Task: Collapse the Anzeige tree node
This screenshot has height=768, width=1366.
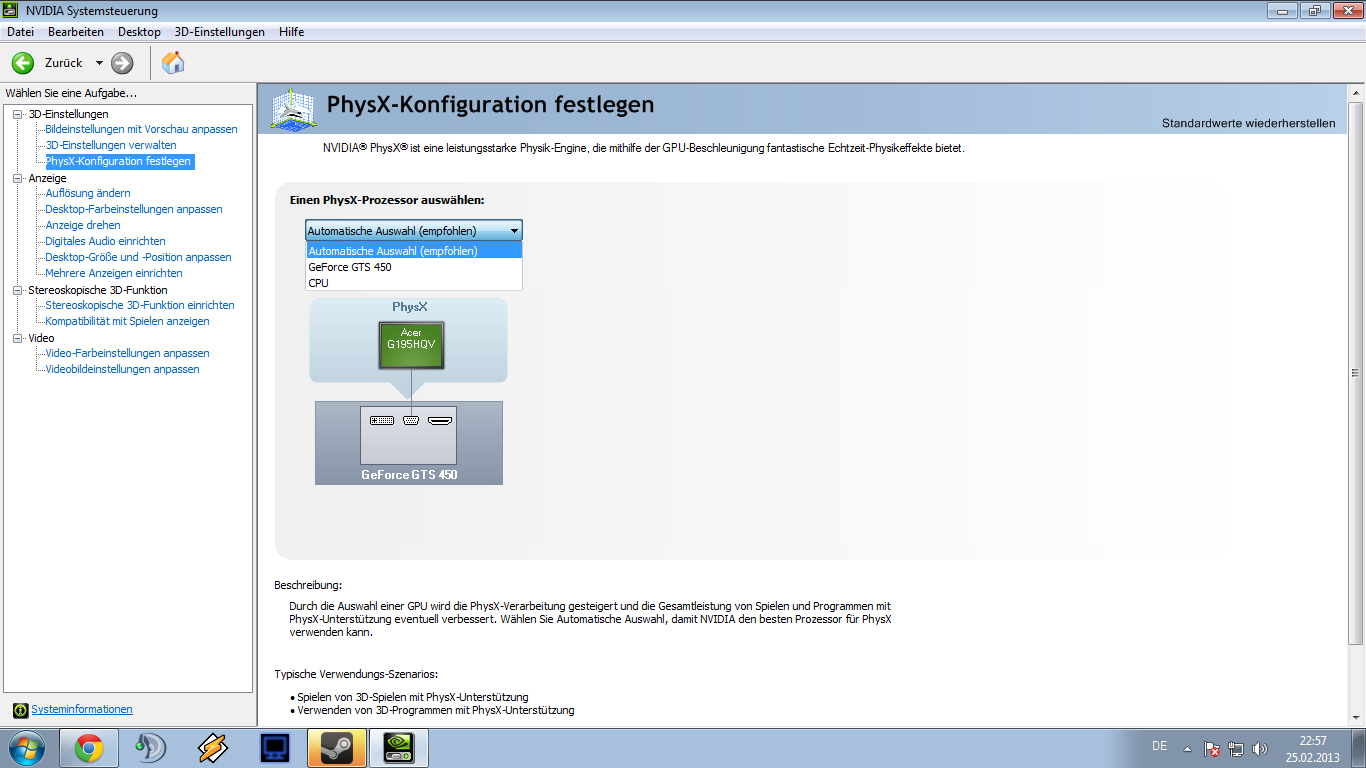Action: tap(17, 178)
